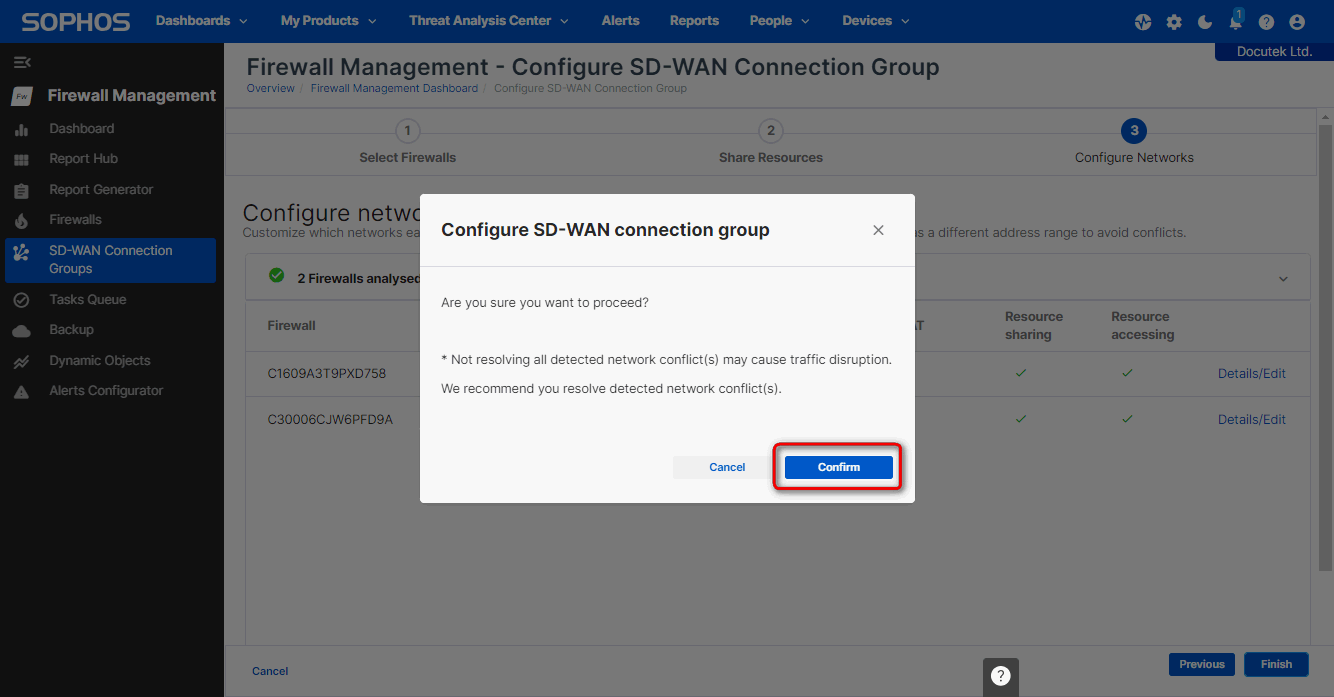Click the Resource accessing column header

1142,326
